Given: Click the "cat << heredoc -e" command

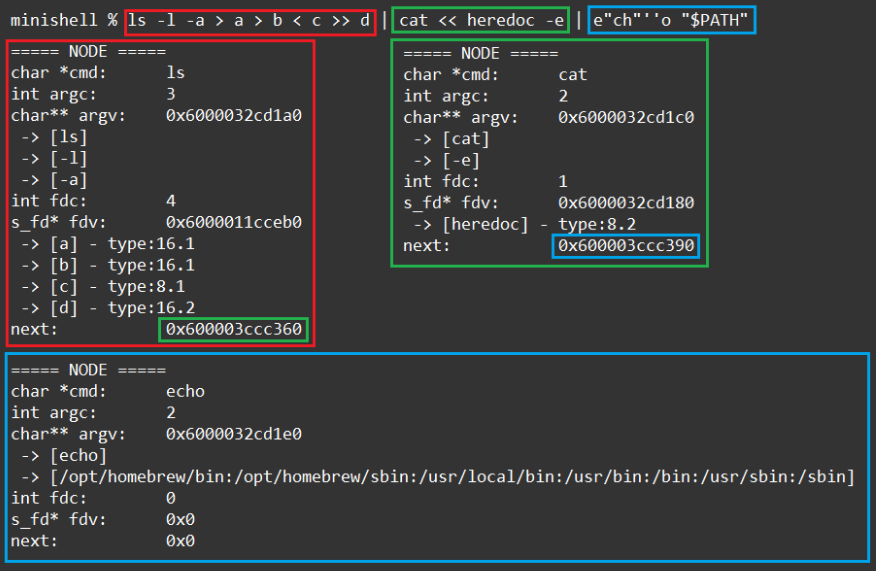Looking at the screenshot, I should [x=480, y=20].
